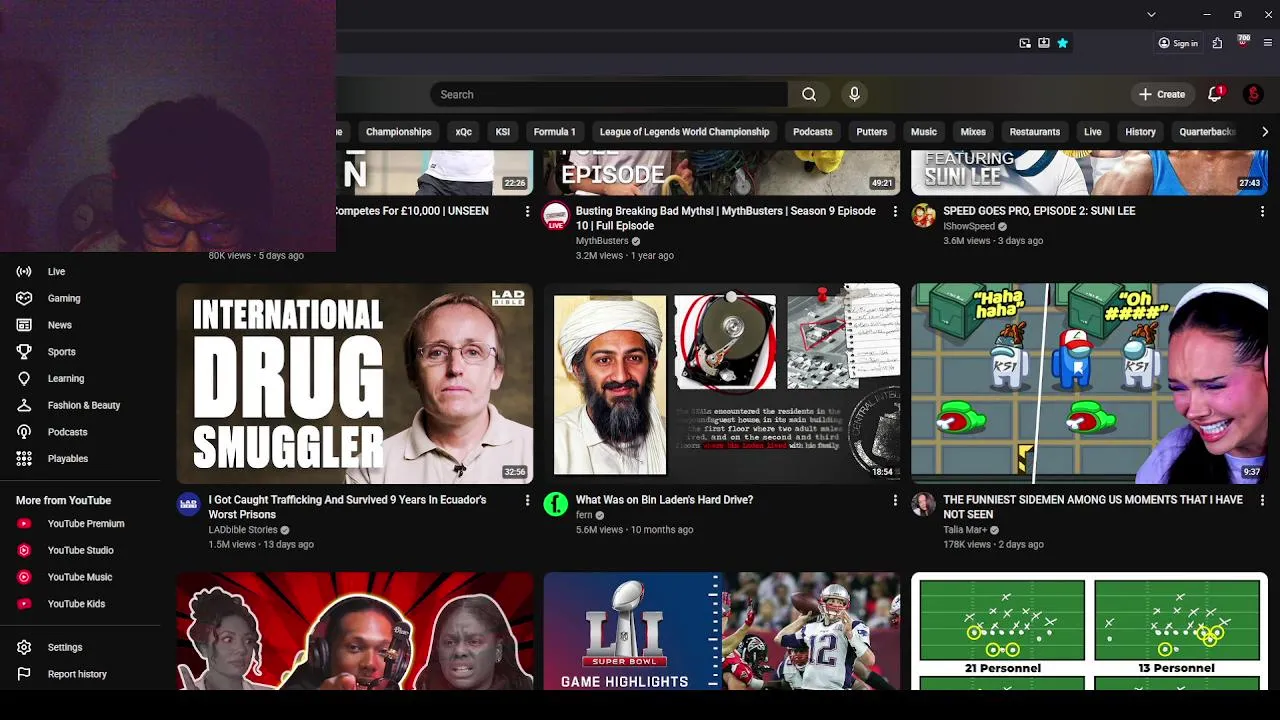Open the browser extensions puzzle icon
Screen dimensions: 1280x720
[x=1217, y=43]
